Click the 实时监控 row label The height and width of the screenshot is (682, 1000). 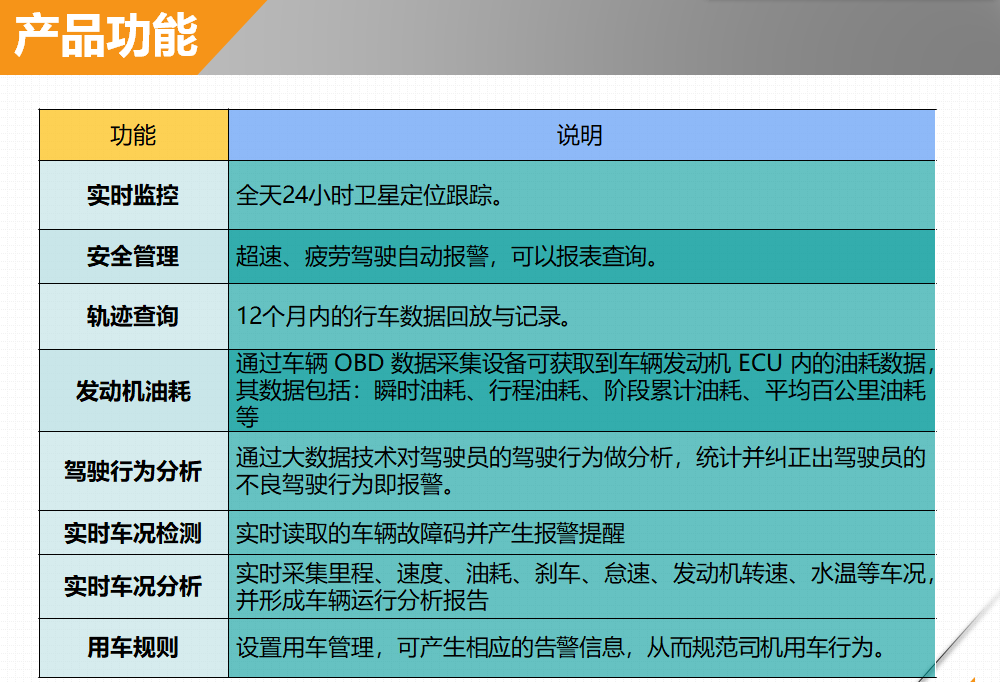coord(134,195)
